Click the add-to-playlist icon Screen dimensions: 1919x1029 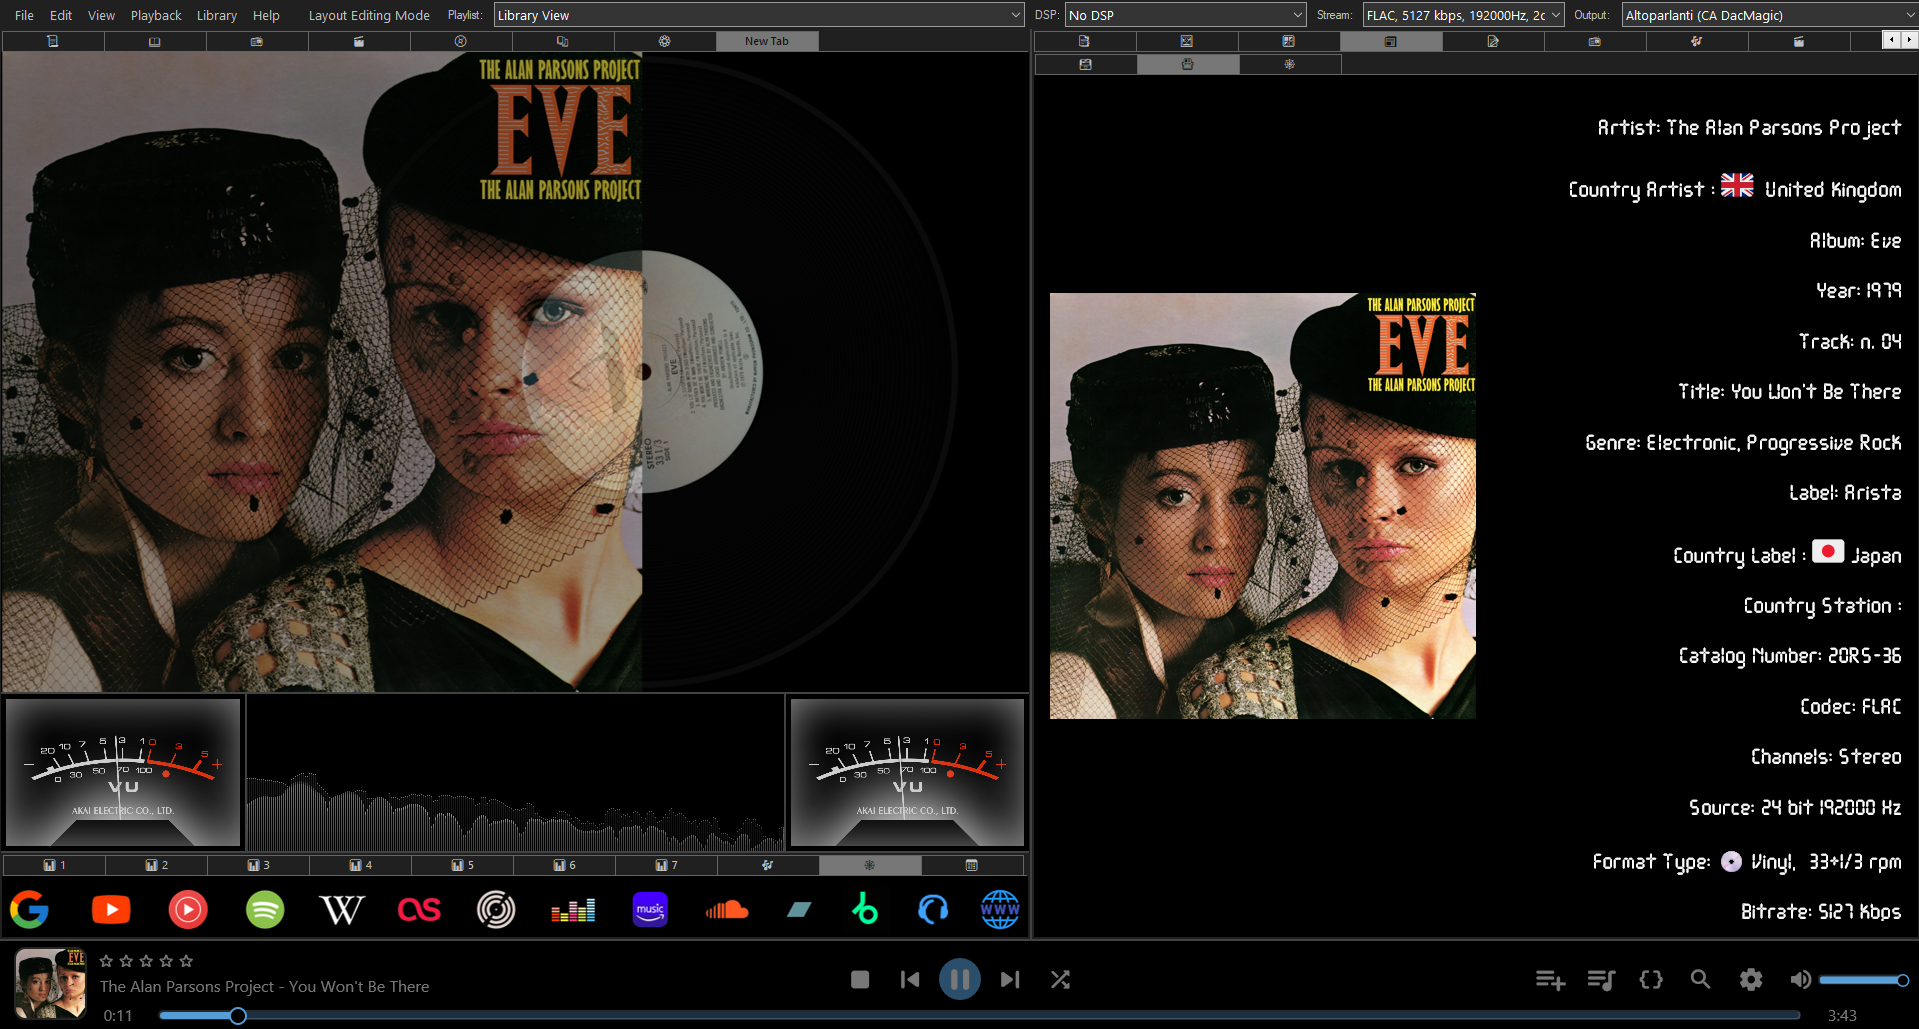click(1550, 979)
